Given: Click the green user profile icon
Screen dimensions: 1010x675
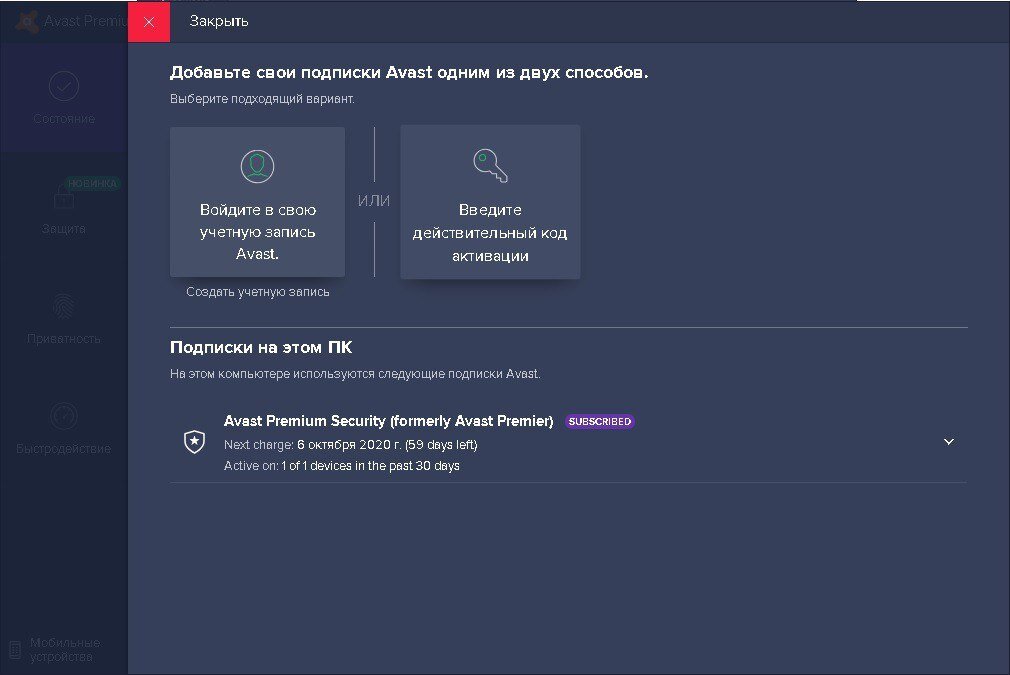Looking at the screenshot, I should pyautogui.click(x=258, y=166).
